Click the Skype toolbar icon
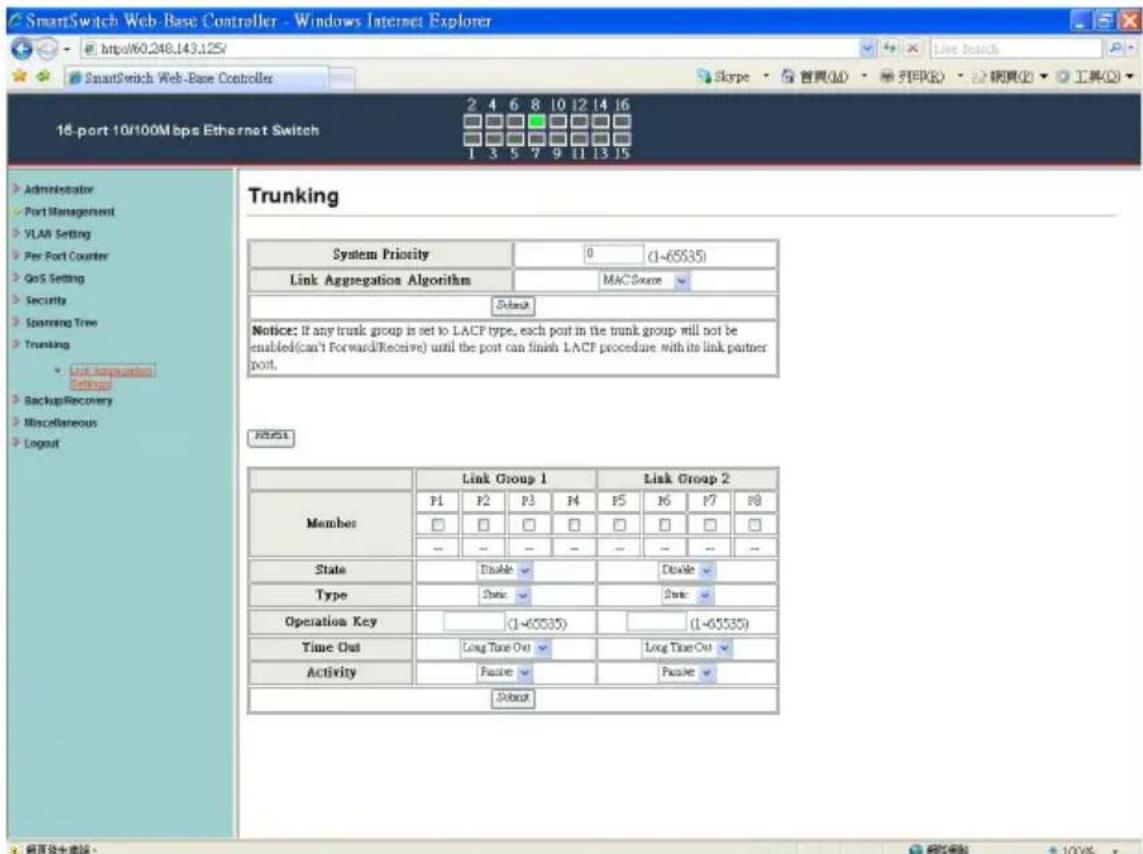The image size is (1143, 854). [x=704, y=76]
